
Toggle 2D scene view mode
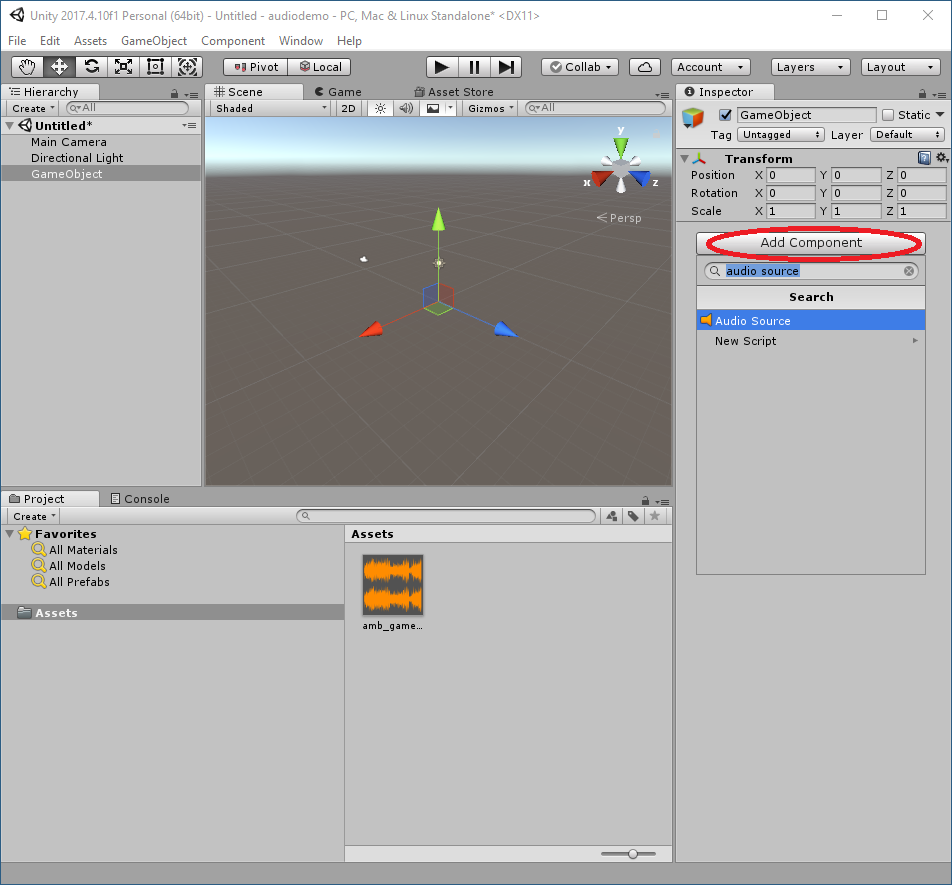(x=348, y=108)
